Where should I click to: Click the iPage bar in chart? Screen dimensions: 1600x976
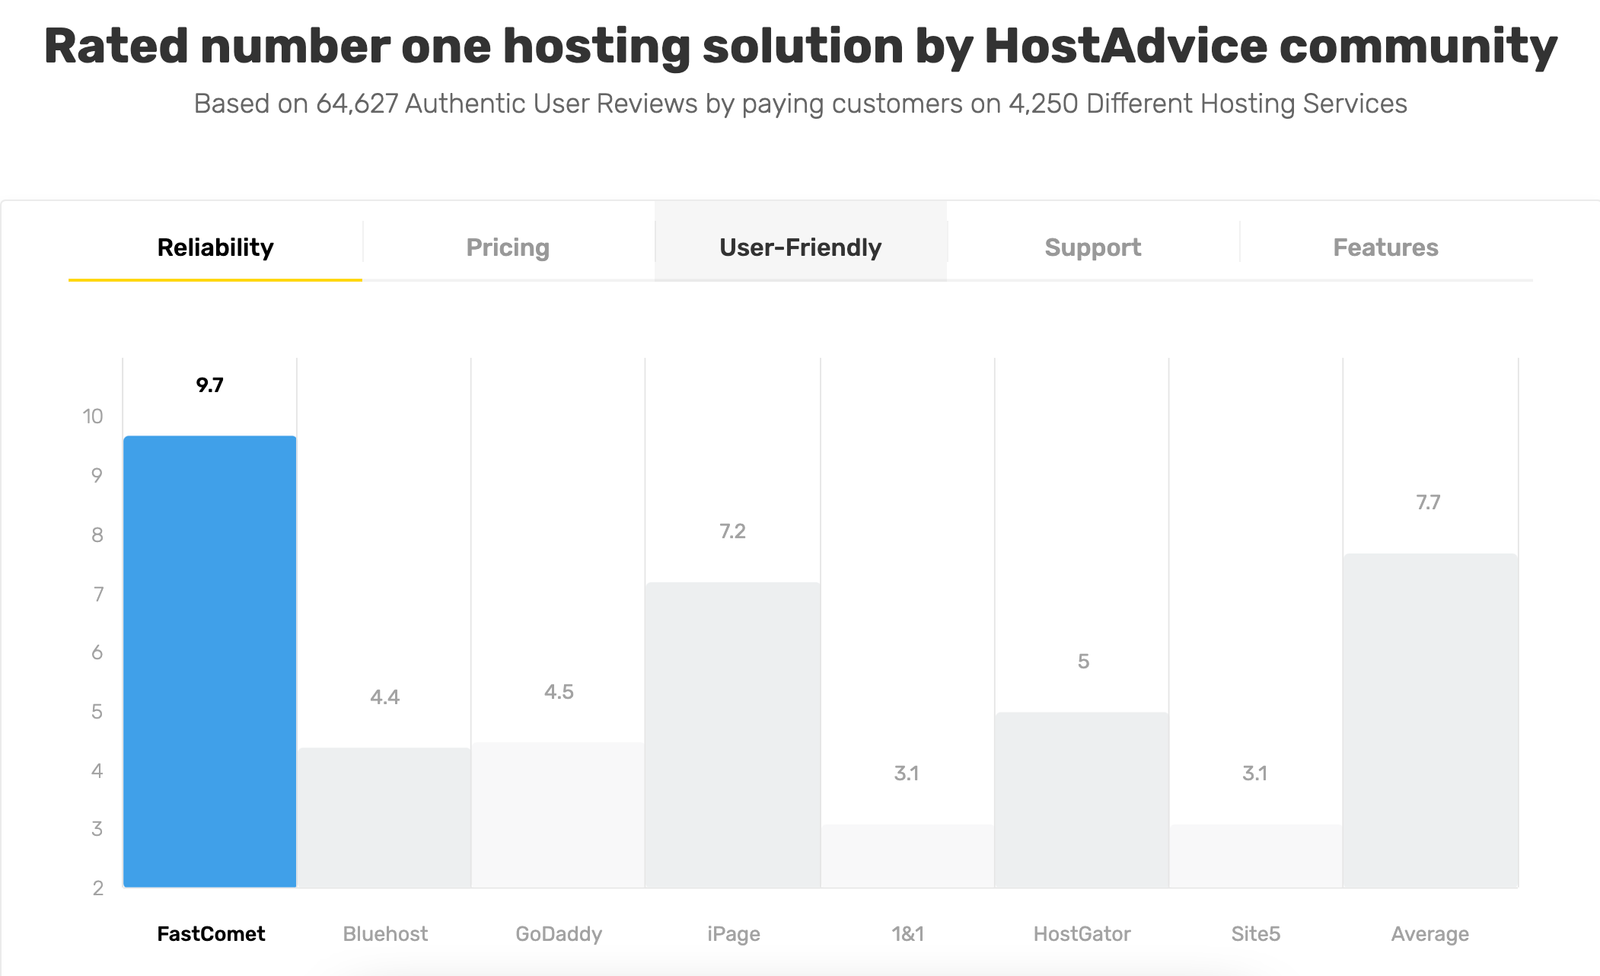click(732, 734)
